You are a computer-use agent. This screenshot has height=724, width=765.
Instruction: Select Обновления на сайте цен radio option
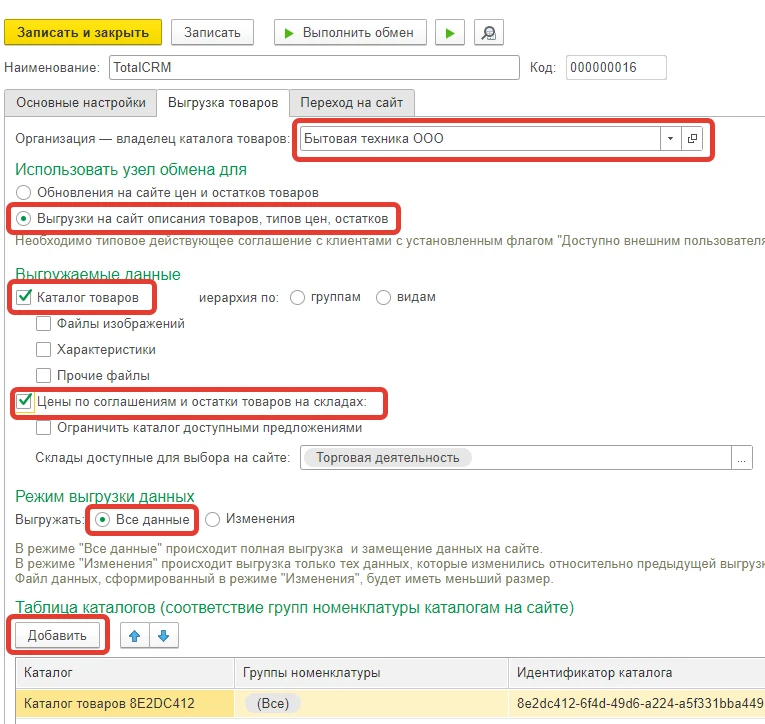coord(24,191)
